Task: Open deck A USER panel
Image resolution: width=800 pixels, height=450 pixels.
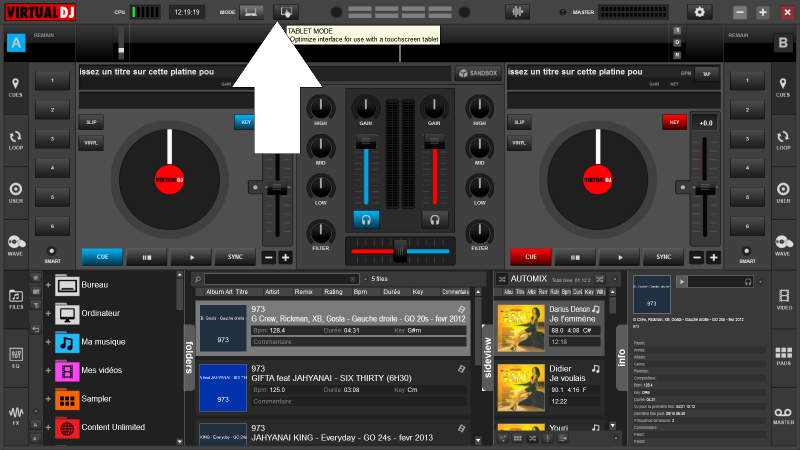Action: click(x=15, y=193)
